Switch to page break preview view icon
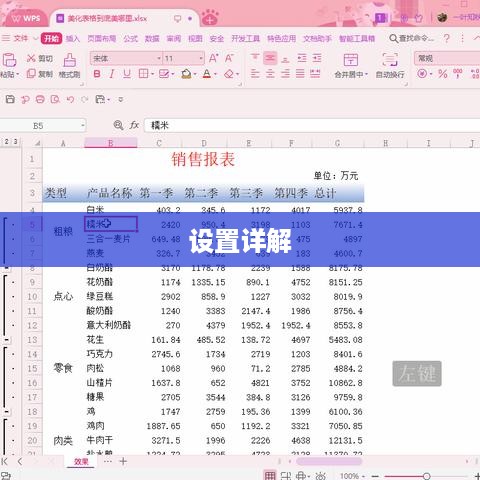The height and width of the screenshot is (480, 480). point(286,476)
